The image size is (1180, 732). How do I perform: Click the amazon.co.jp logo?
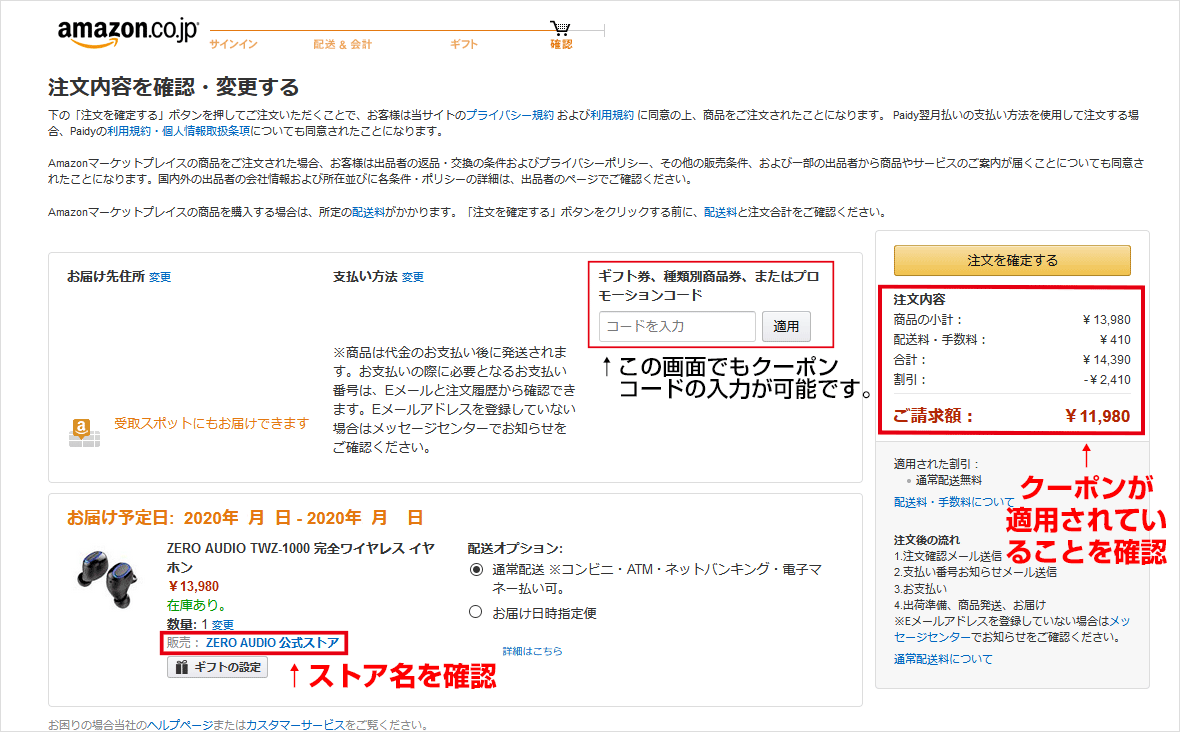tap(127, 32)
